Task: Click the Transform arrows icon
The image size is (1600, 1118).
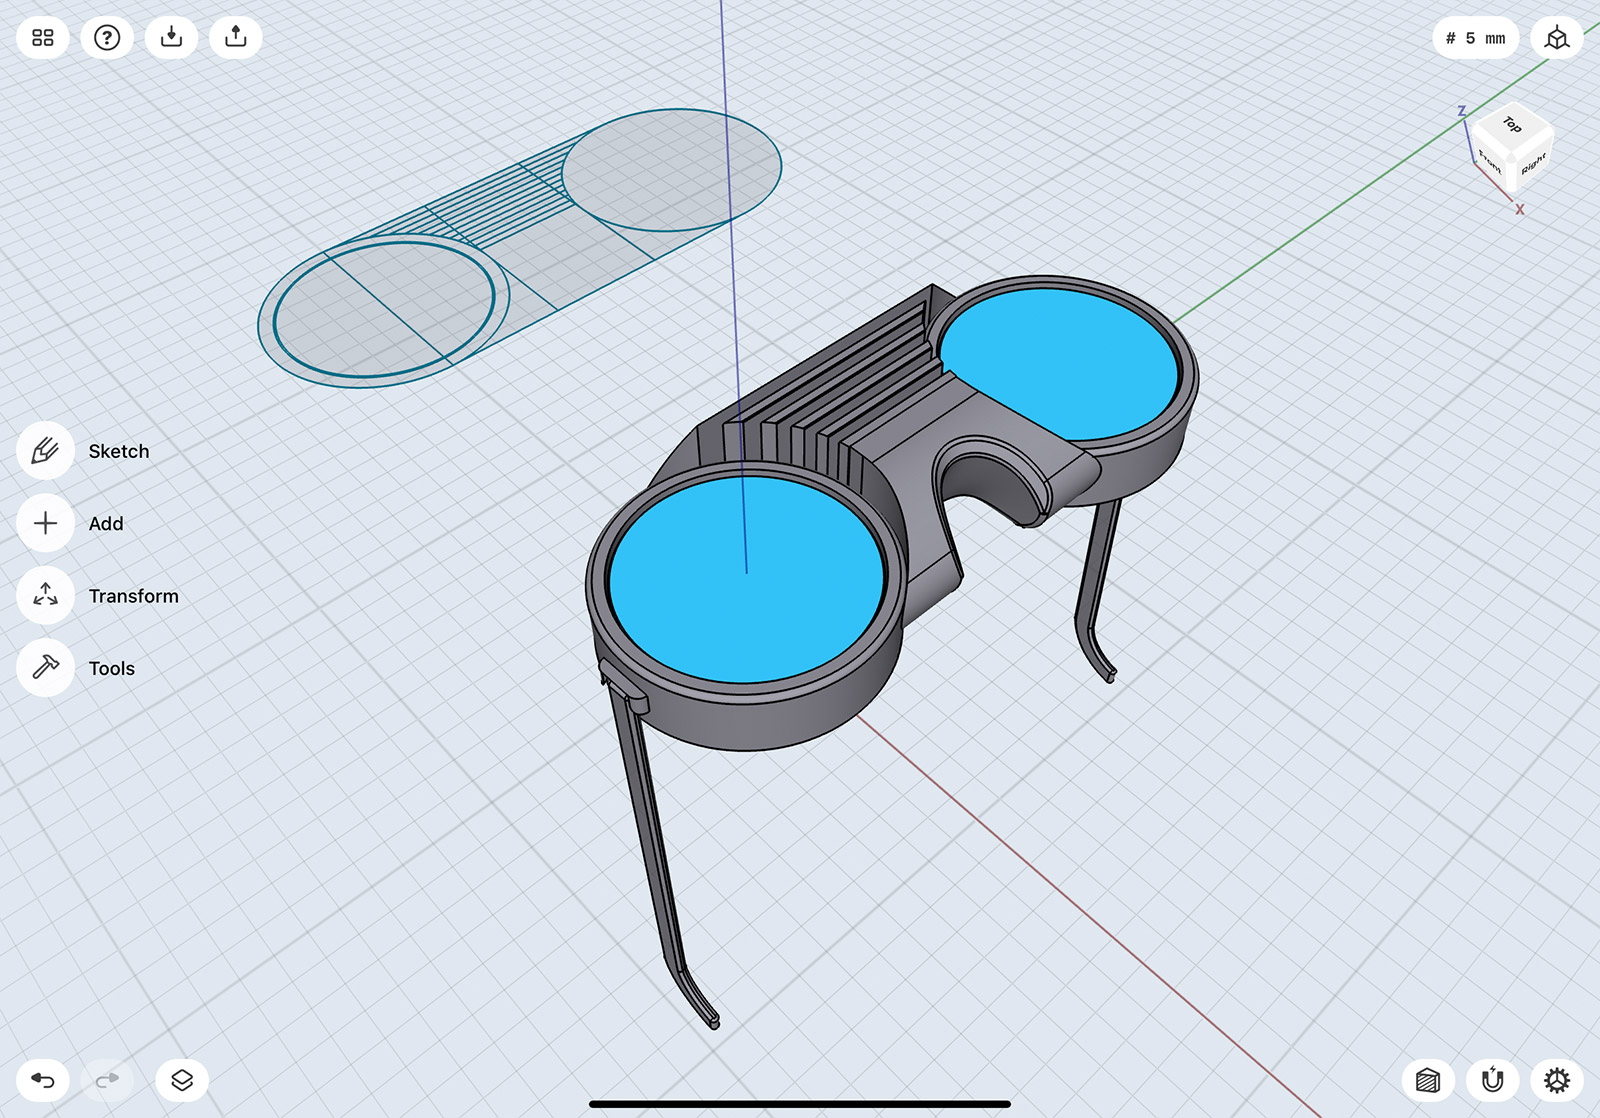Action: click(45, 596)
